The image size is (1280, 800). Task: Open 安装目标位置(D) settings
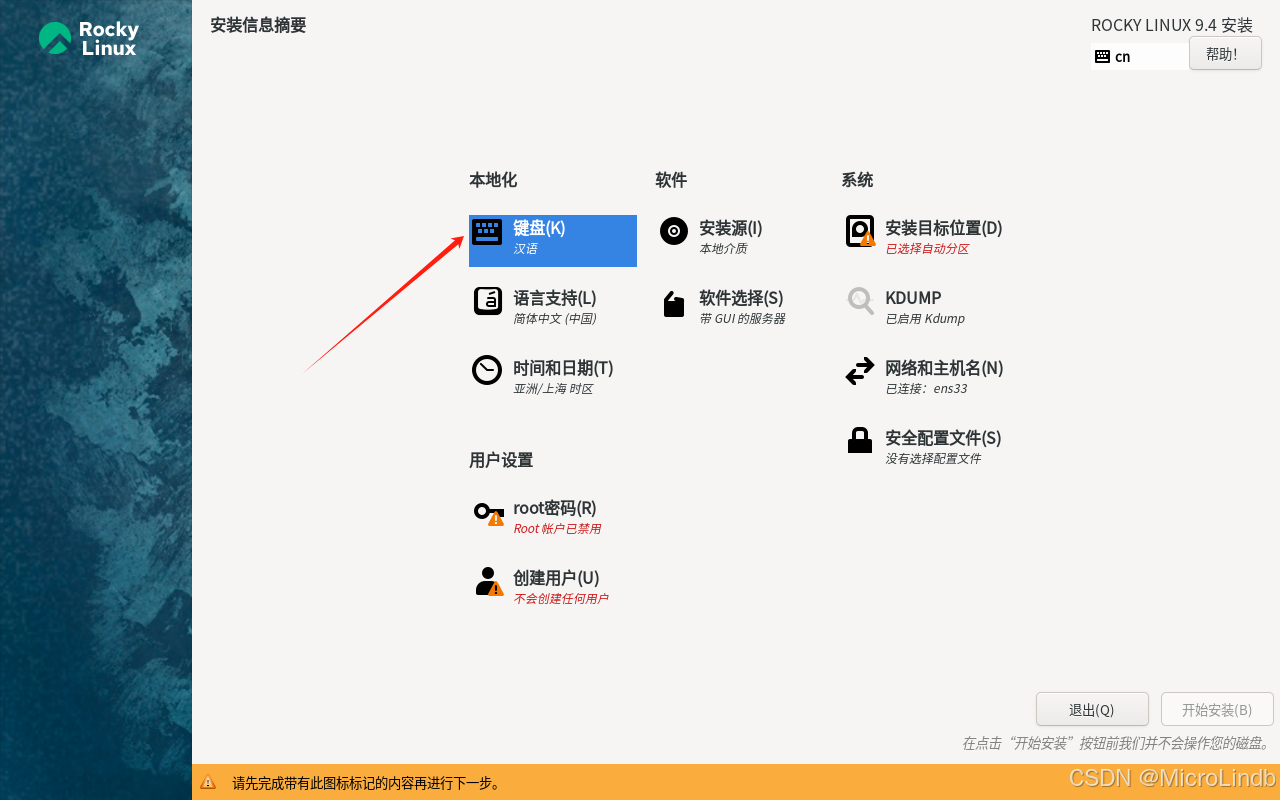click(x=944, y=228)
